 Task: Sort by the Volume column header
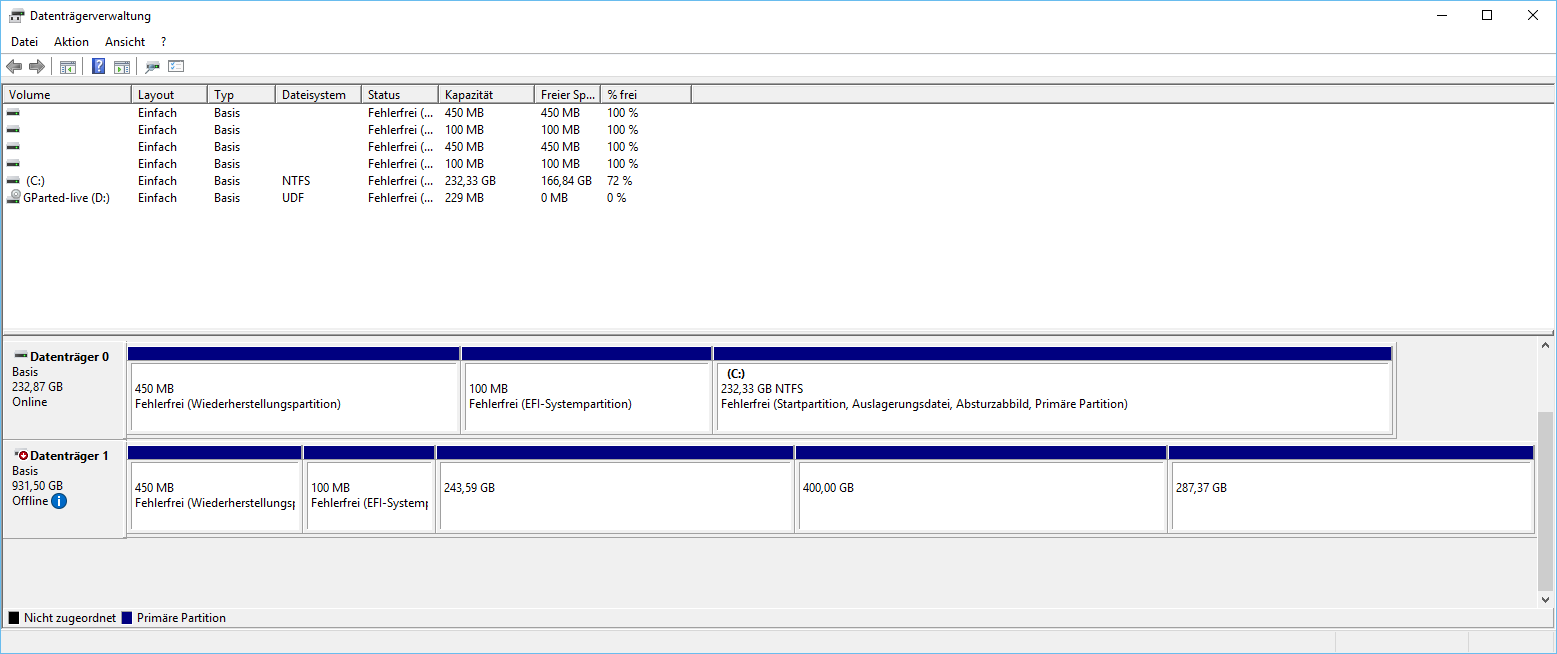click(67, 95)
